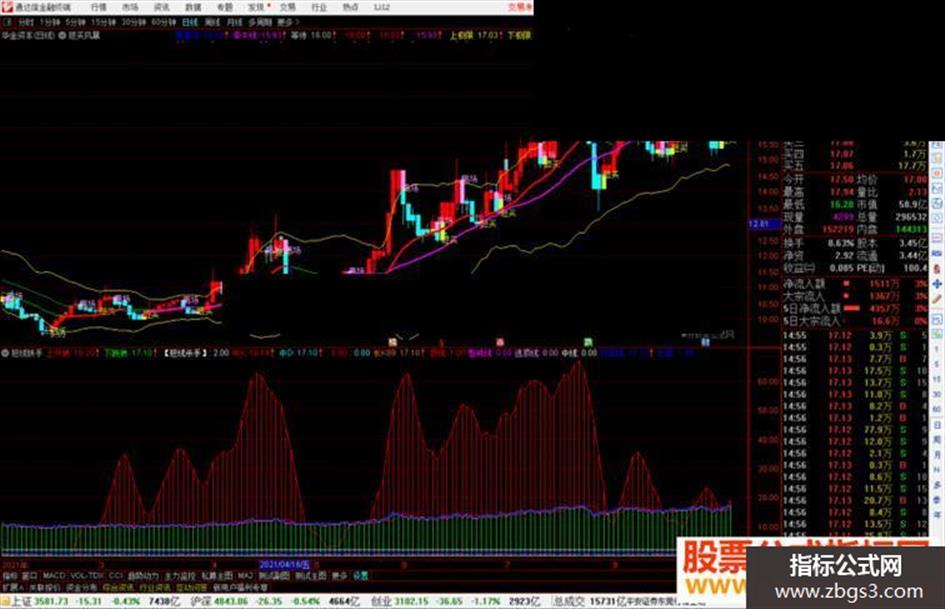Open the 行业 menu

319,7
